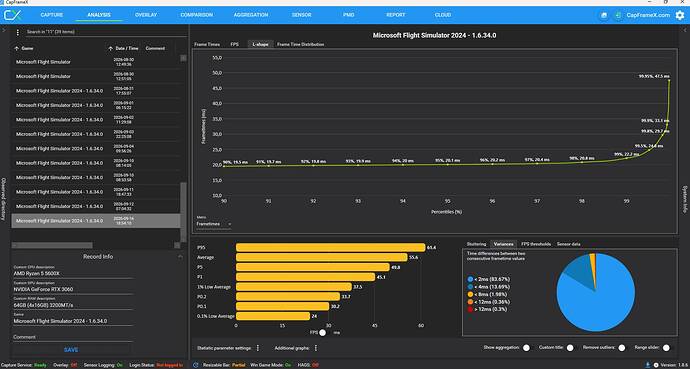The image size is (690, 369).
Task: Click the round icon left of Version
Action: coord(656,365)
